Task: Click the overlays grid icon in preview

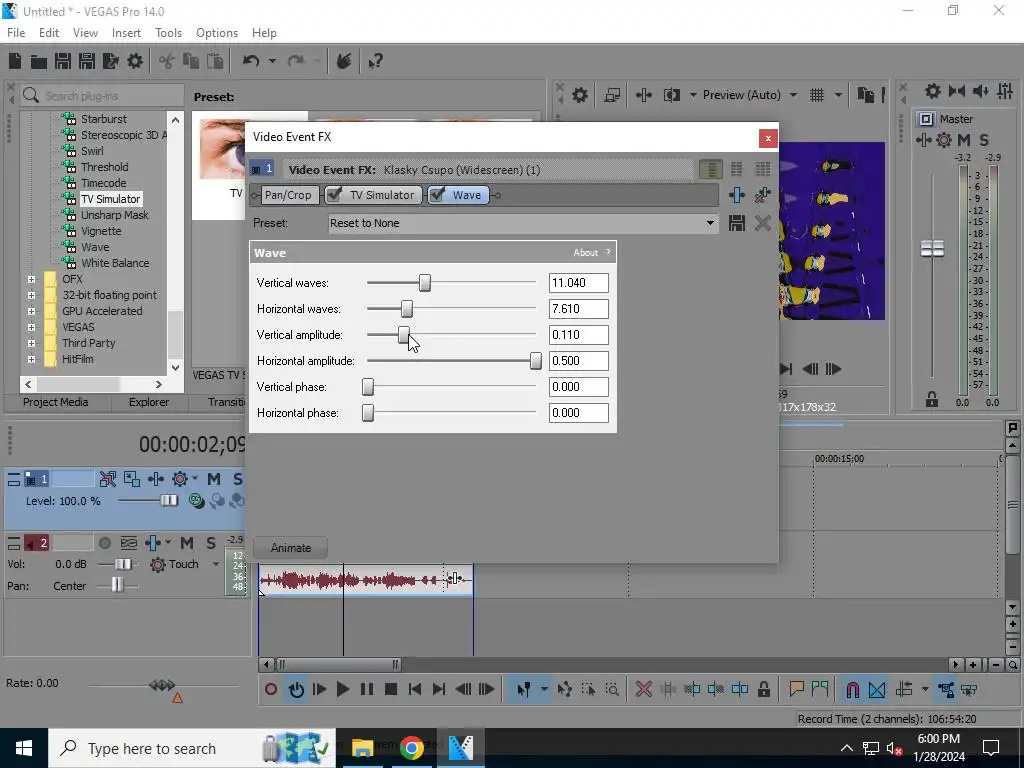Action: pos(817,95)
